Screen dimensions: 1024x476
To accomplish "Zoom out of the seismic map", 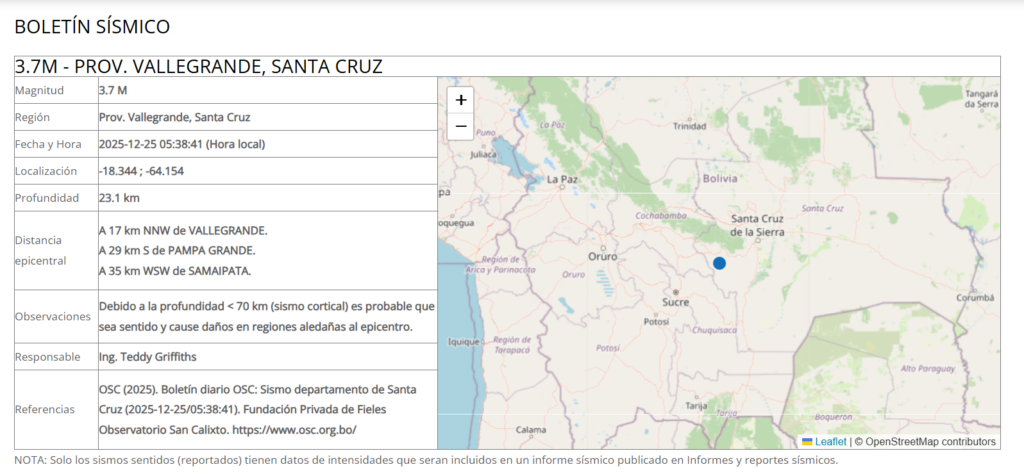I will point(460,126).
